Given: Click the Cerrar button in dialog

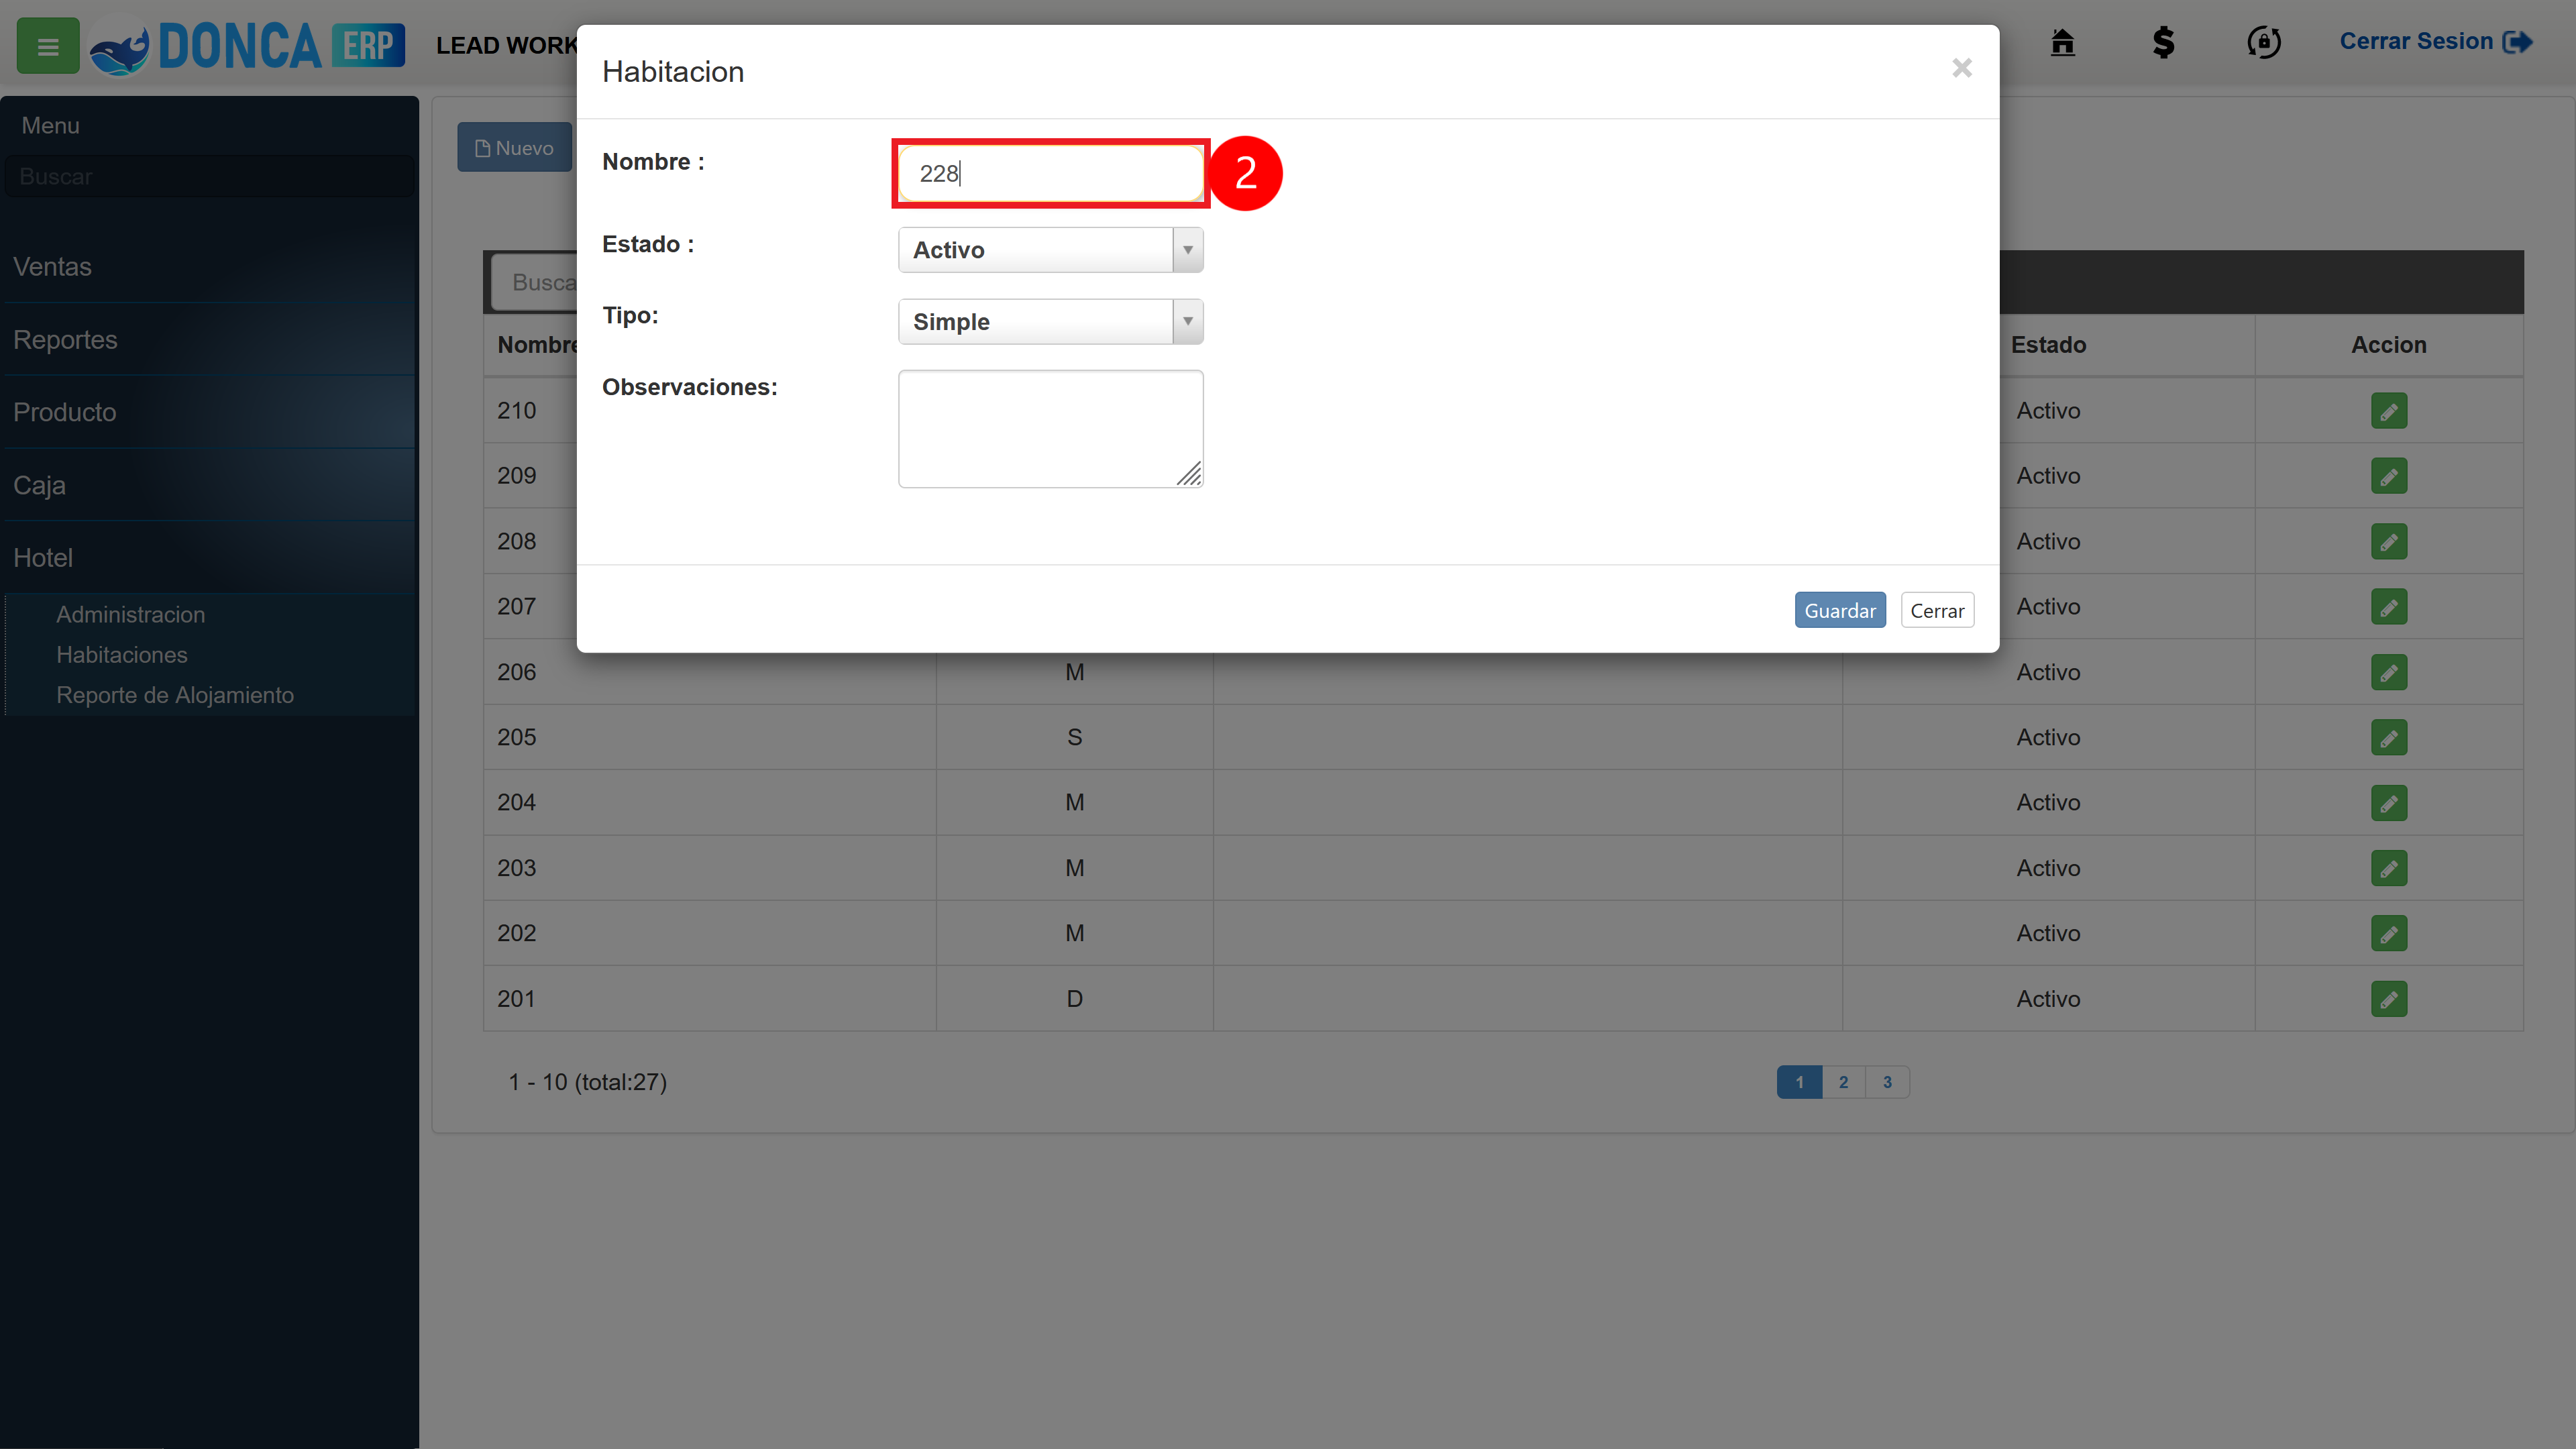Looking at the screenshot, I should click(1936, 610).
